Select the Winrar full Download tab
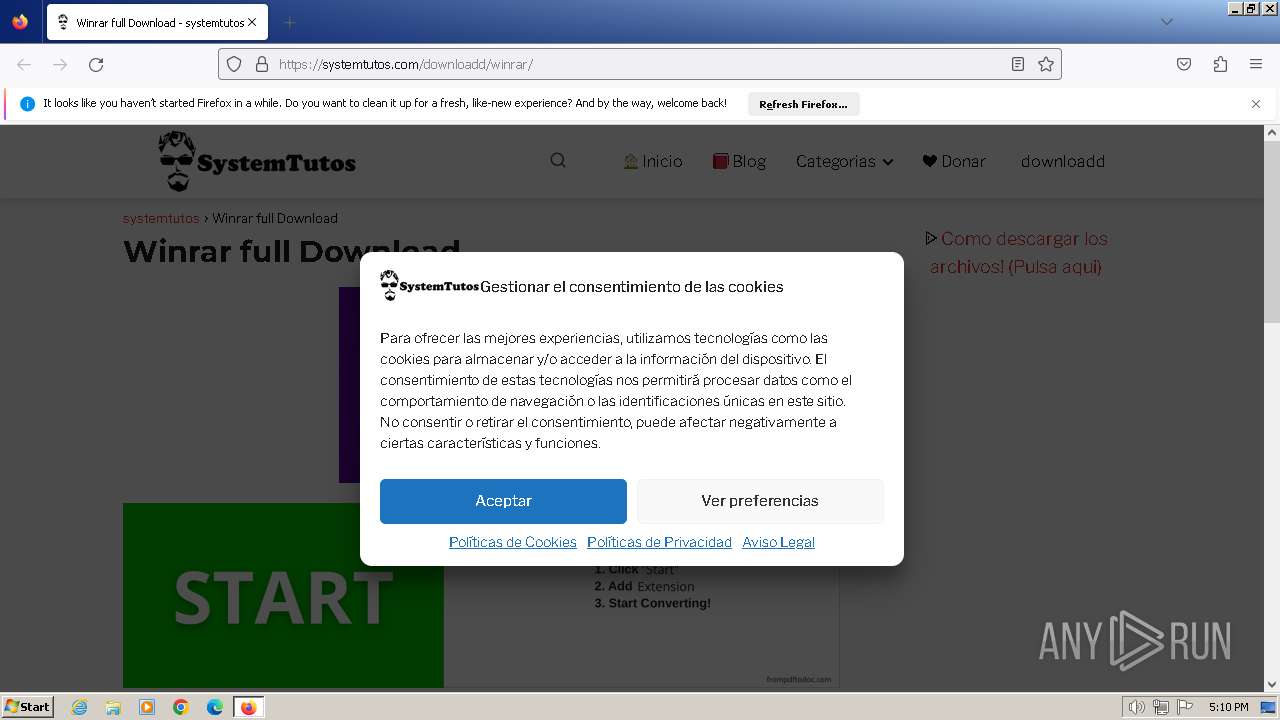Image resolution: width=1280 pixels, height=720 pixels. [x=157, y=22]
